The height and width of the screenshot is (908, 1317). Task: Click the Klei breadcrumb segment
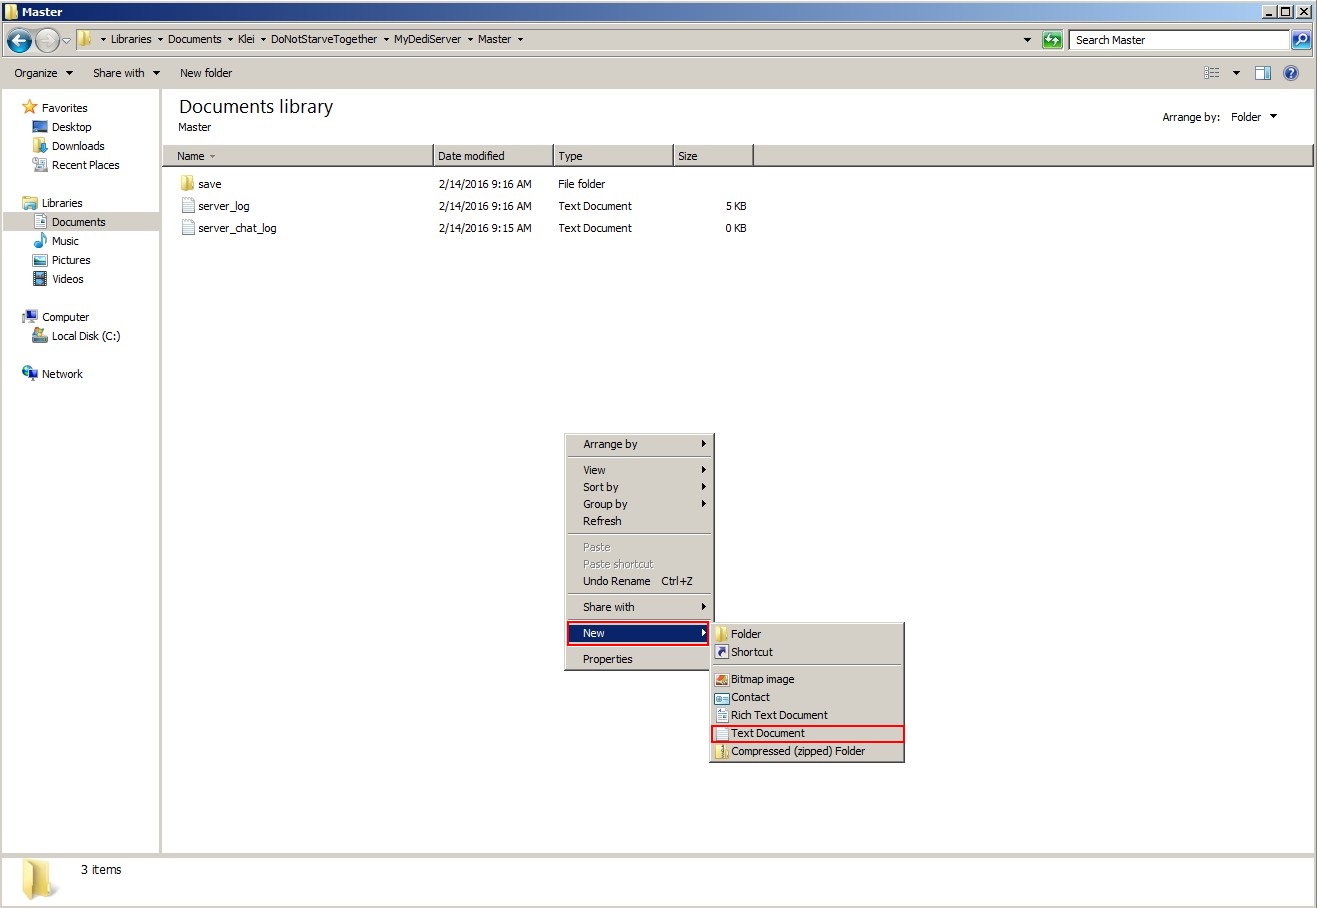[246, 40]
